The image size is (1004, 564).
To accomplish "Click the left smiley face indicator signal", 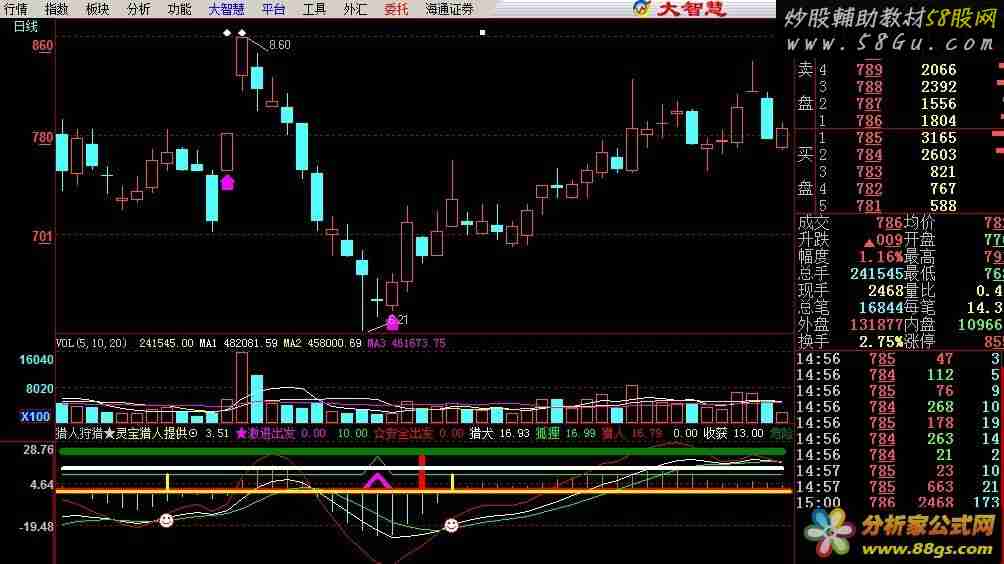I will (x=166, y=520).
